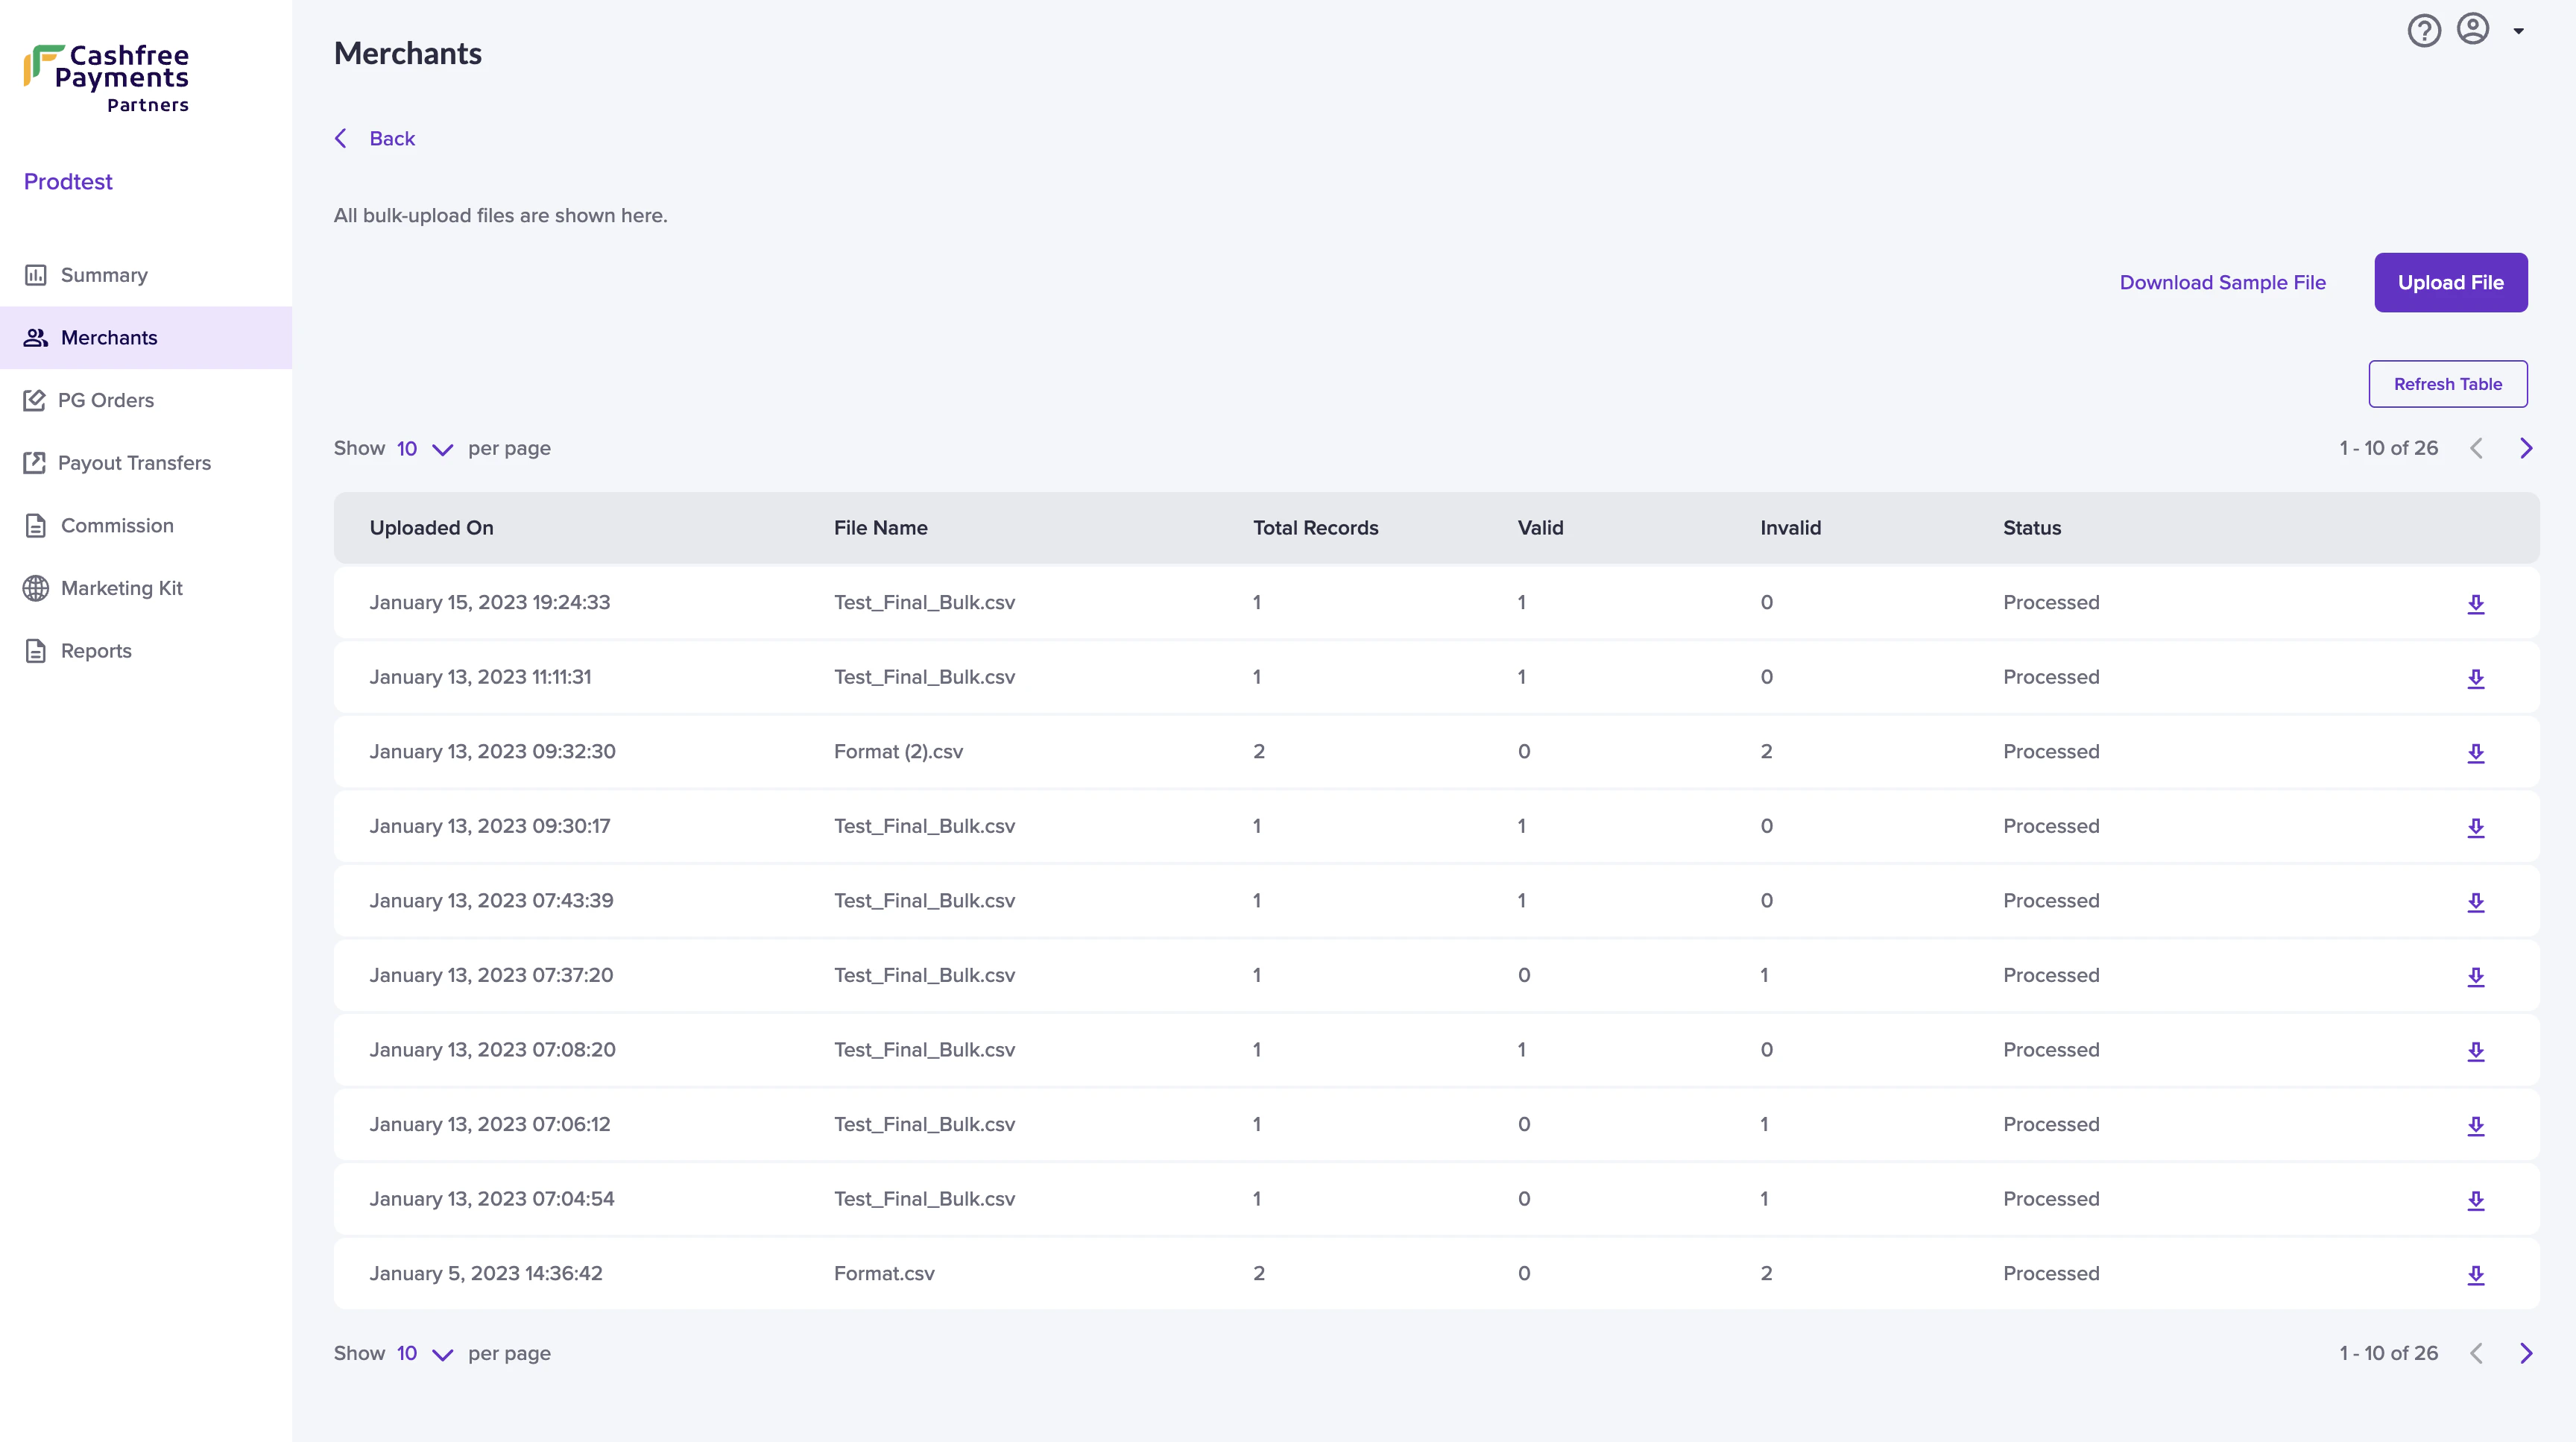Screen dimensions: 2576x1442
Task: Download the Format (2).csv upload result
Action: [x=2475, y=753]
